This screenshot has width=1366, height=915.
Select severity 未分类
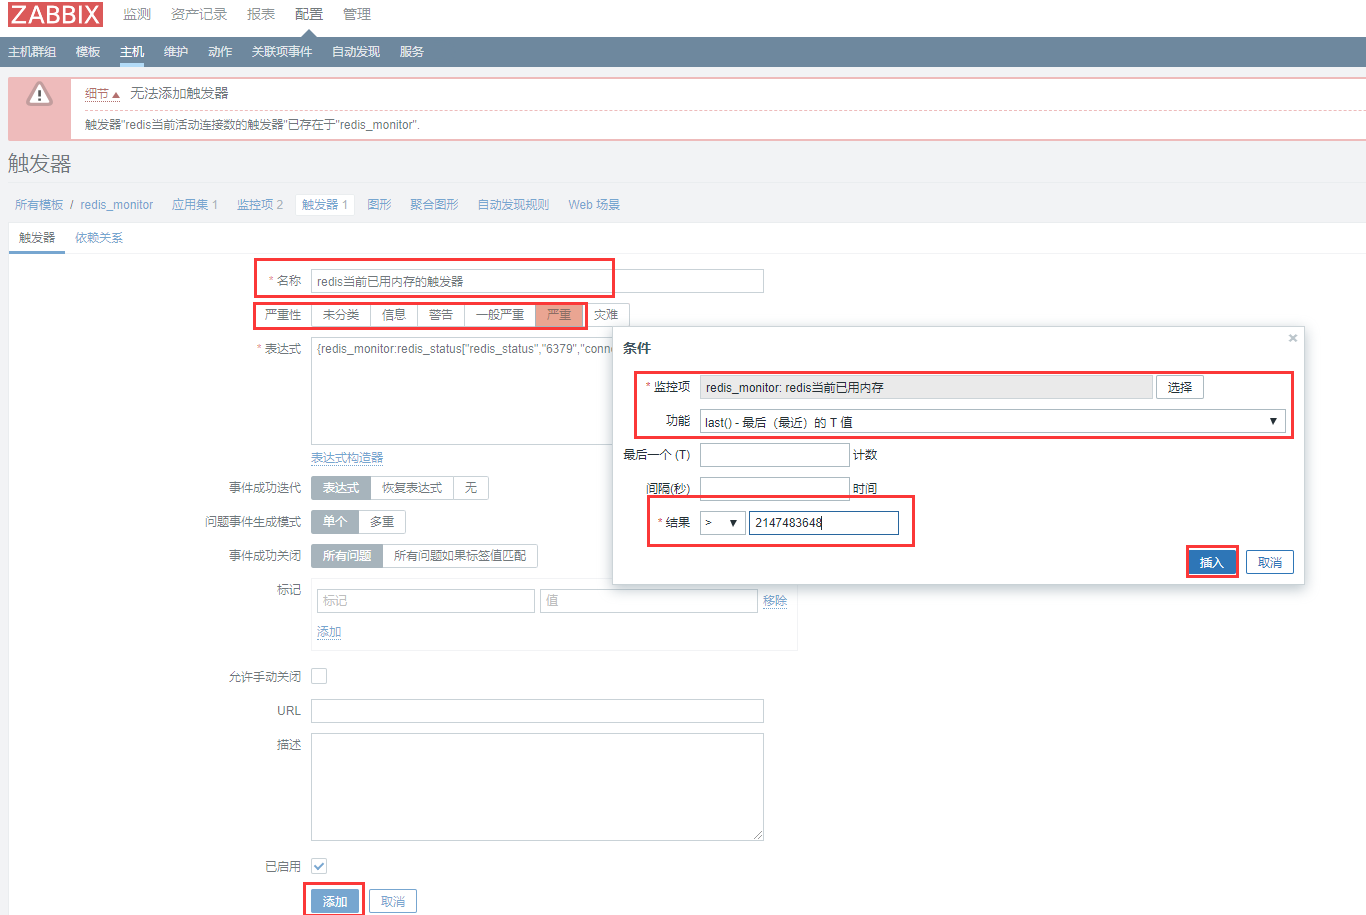(341, 315)
